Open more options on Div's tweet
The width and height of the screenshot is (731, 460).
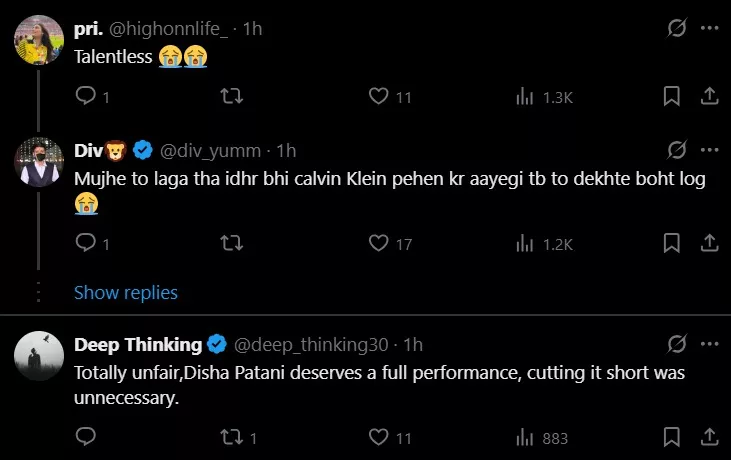click(709, 150)
